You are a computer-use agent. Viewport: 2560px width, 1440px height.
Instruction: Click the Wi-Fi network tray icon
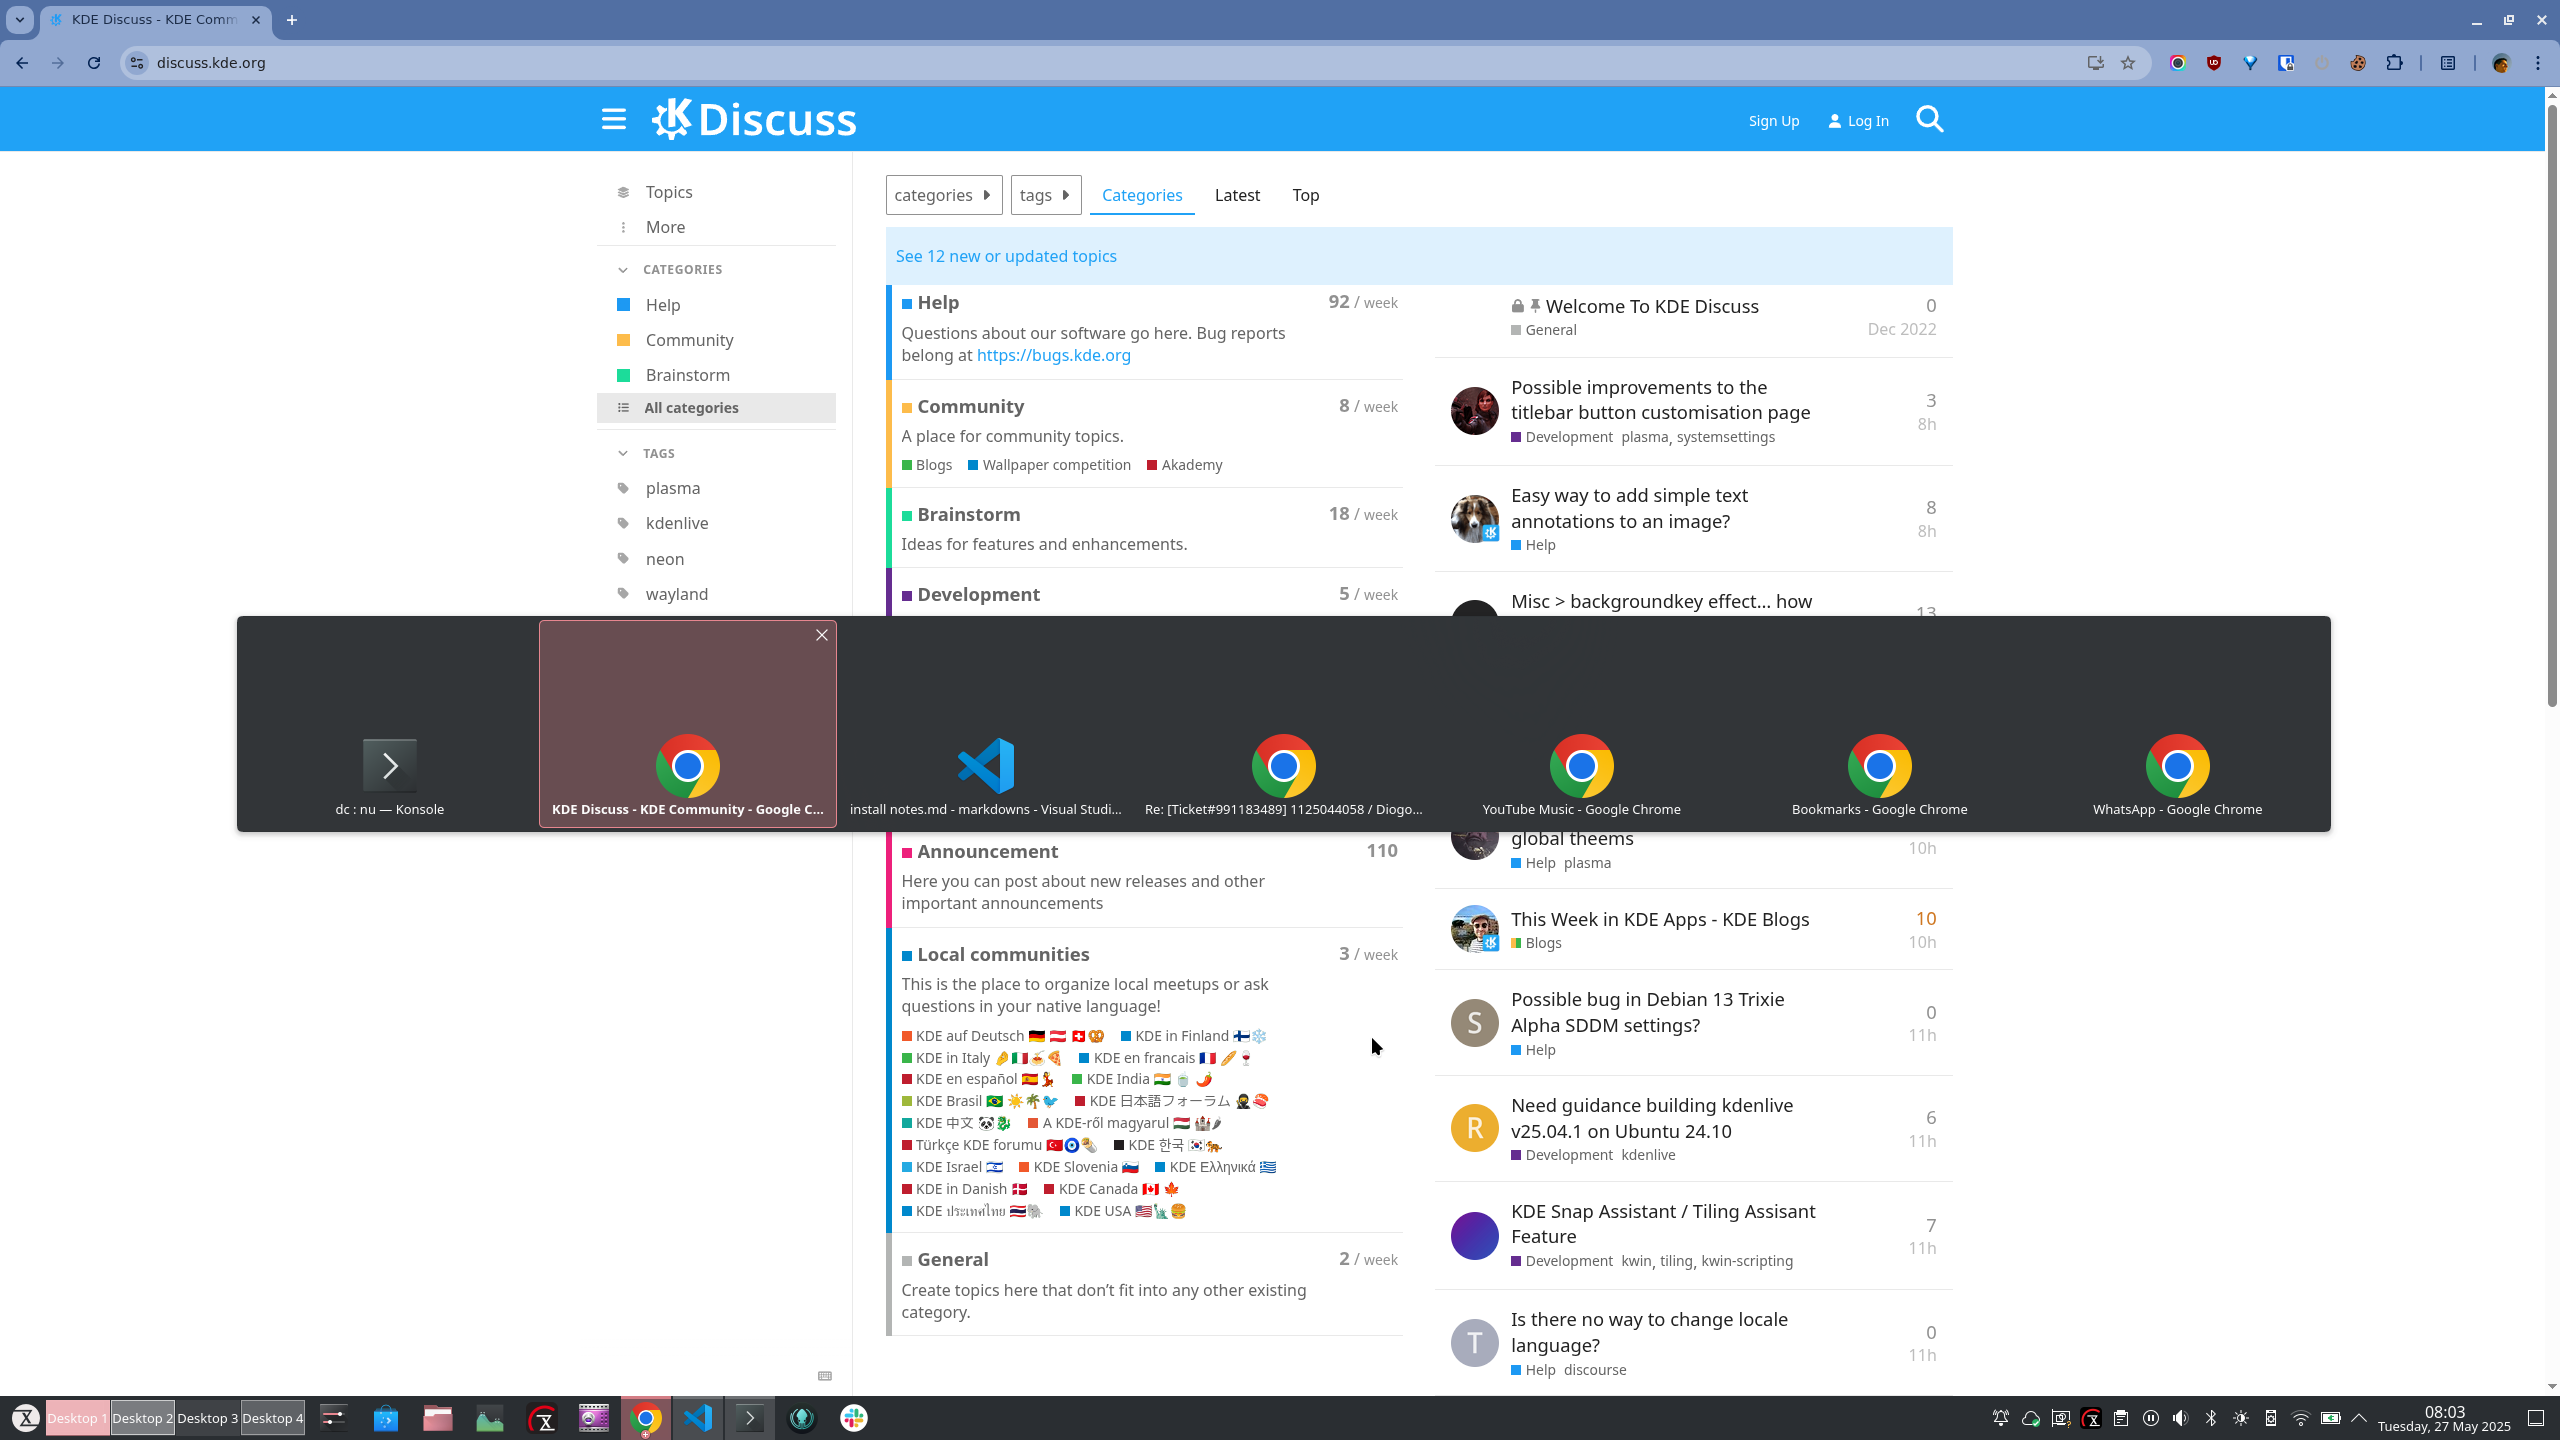point(2301,1418)
